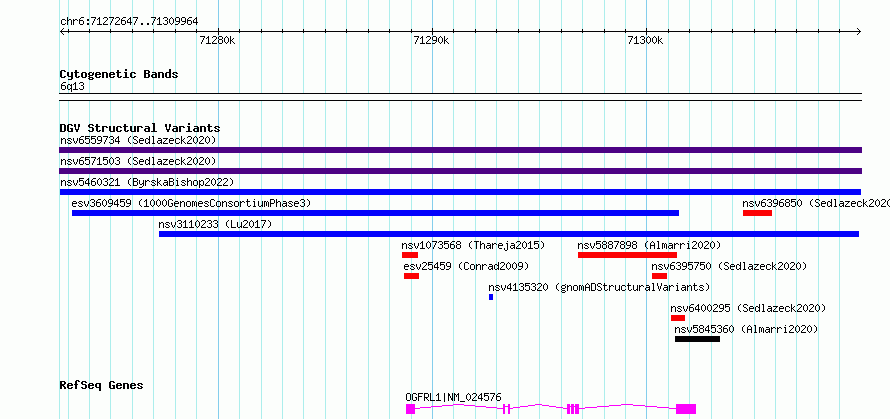Select the nsv1073568 red variant bar

coord(410,255)
